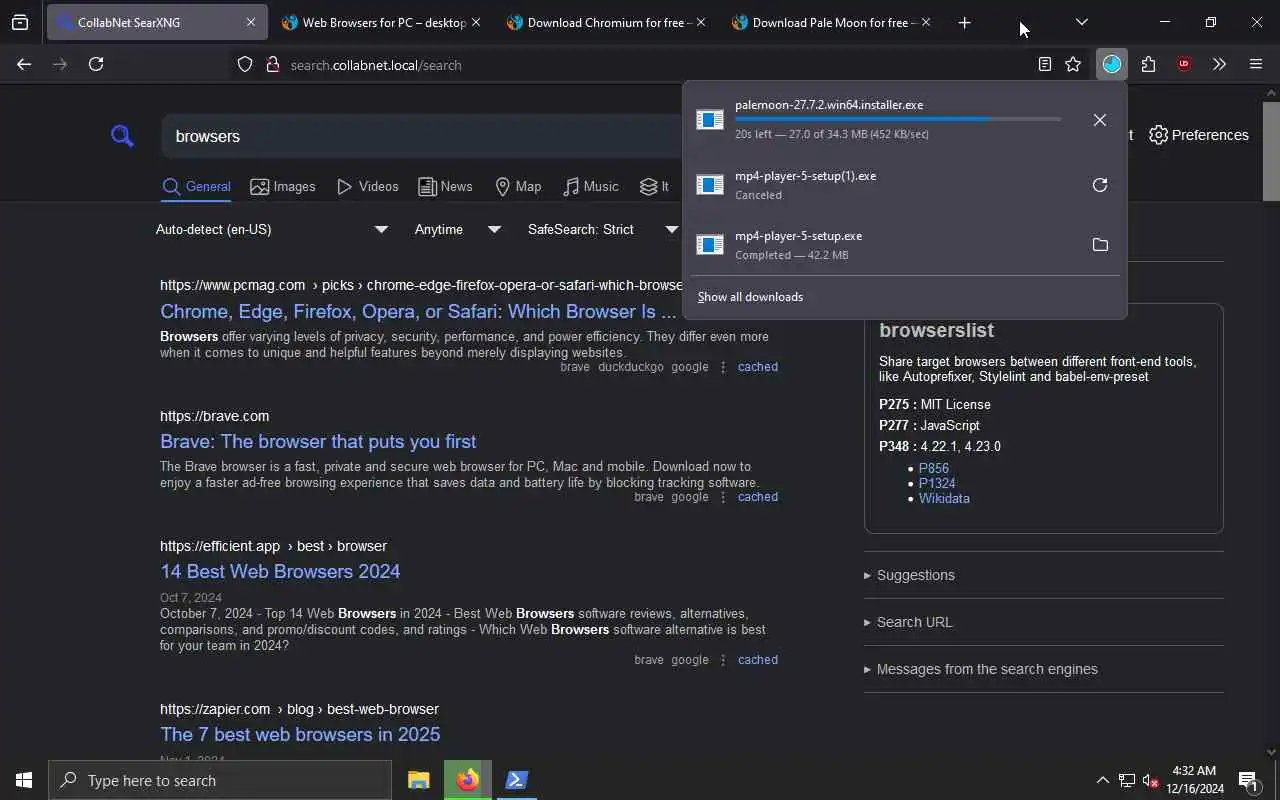
Task: Open the Wikidata link in browserslist box
Action: [x=944, y=498]
